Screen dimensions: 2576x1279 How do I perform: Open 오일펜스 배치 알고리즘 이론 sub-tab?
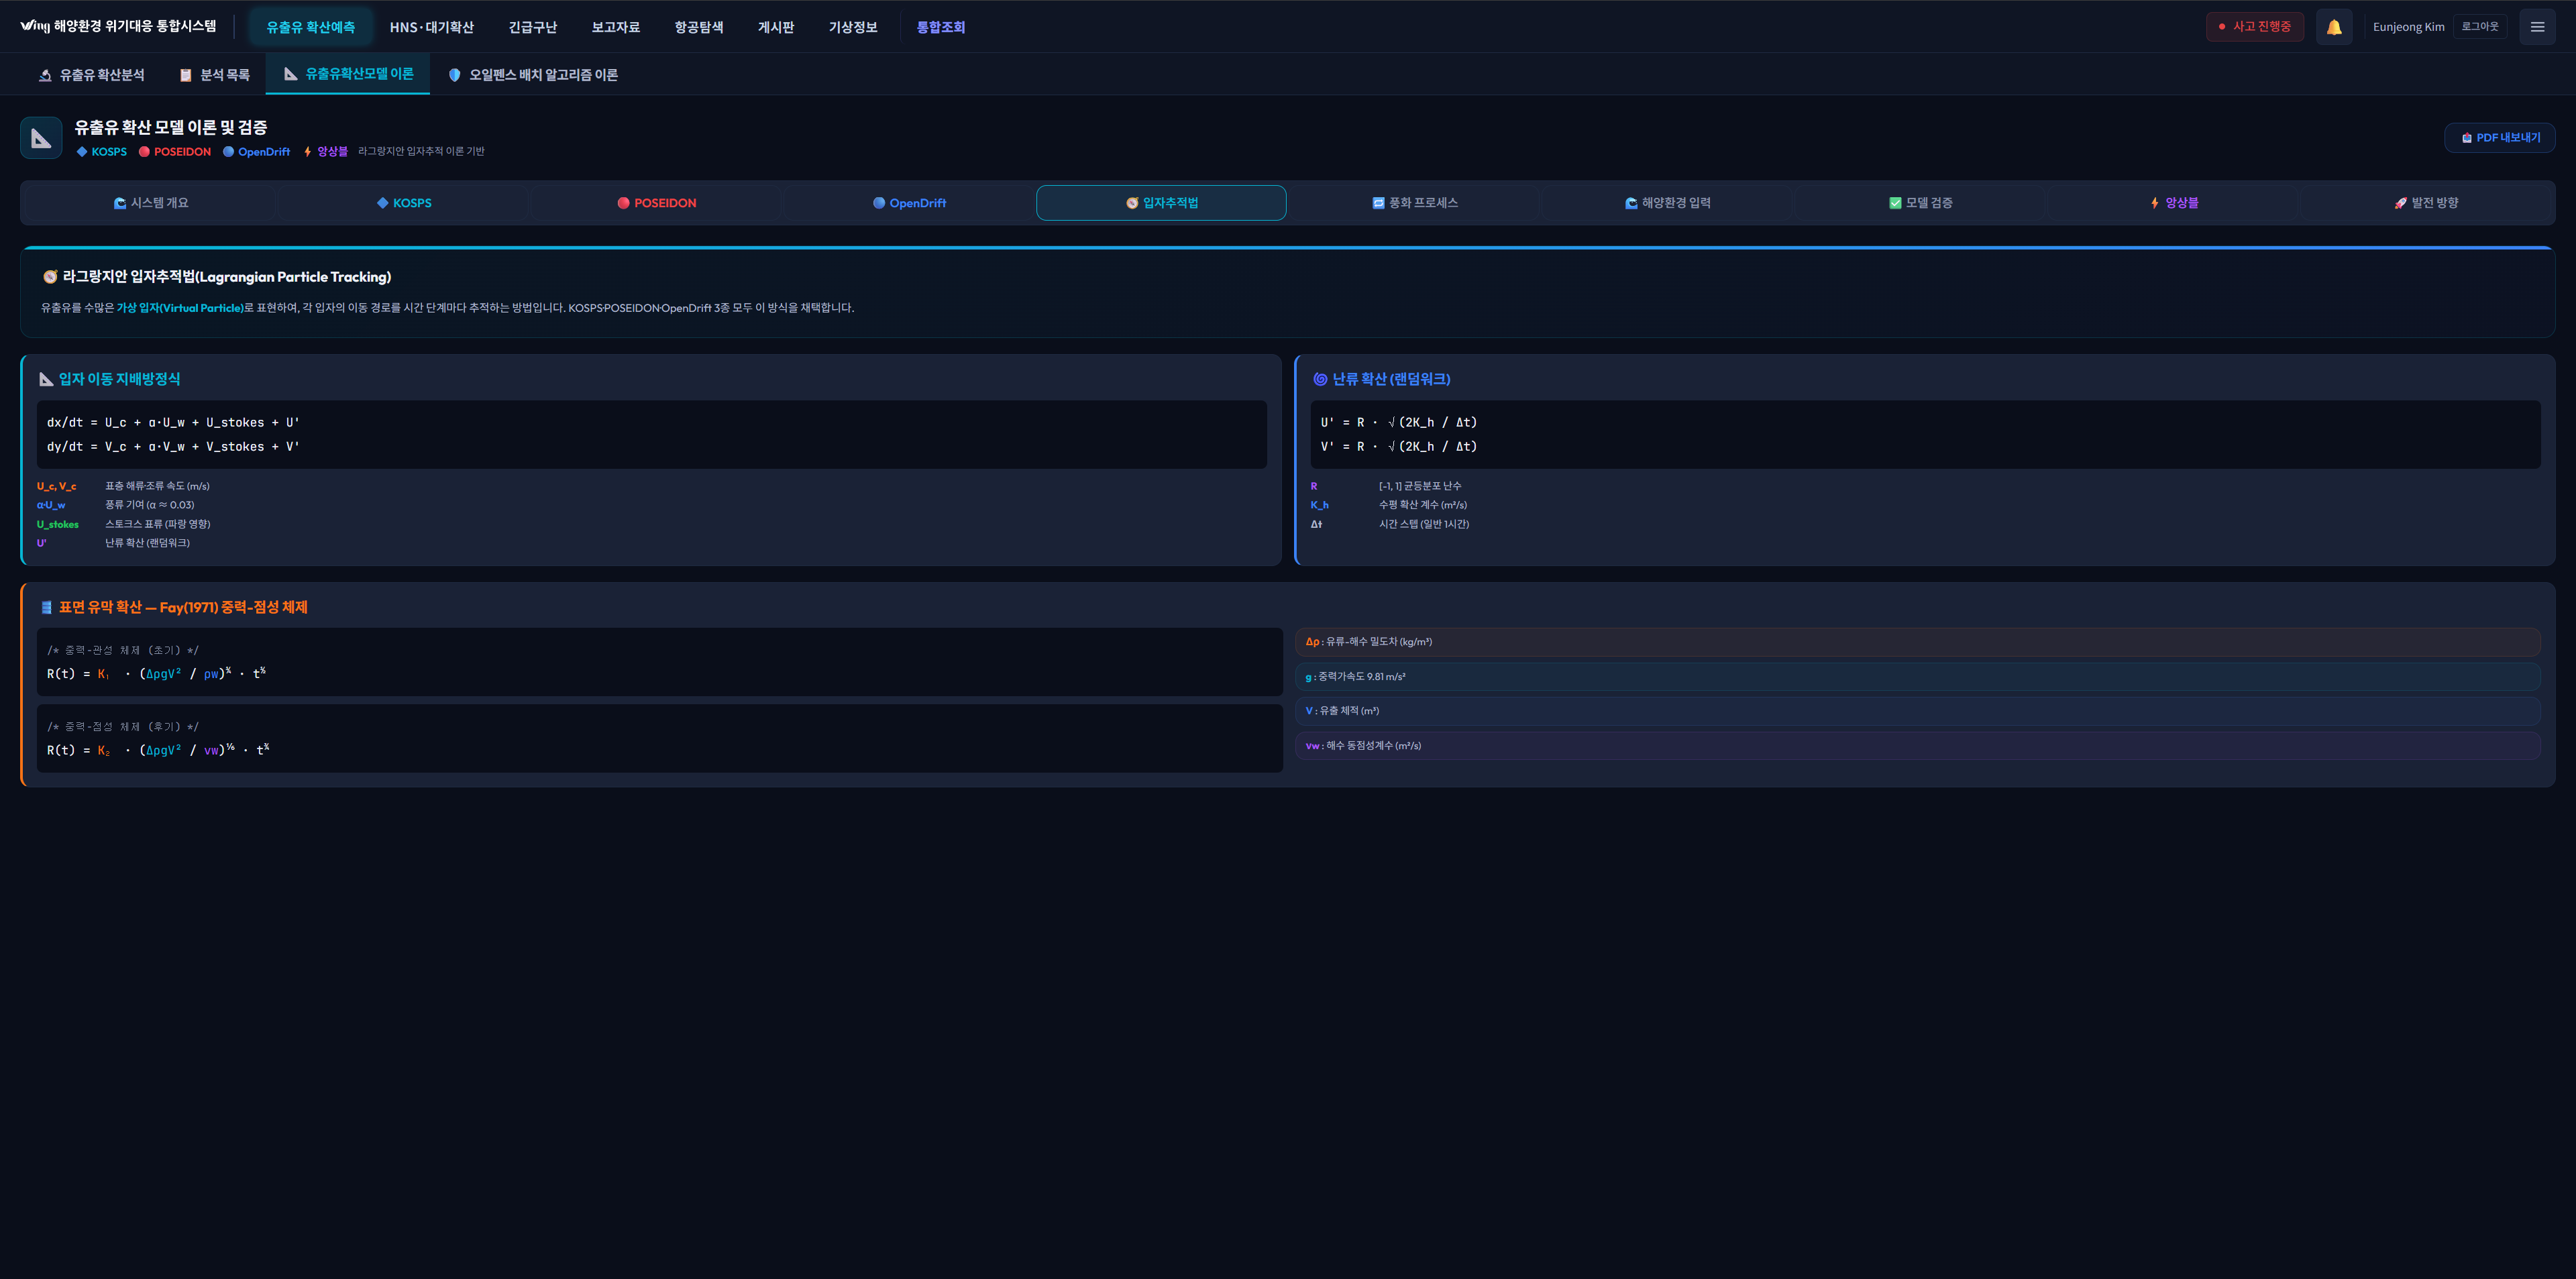point(532,75)
